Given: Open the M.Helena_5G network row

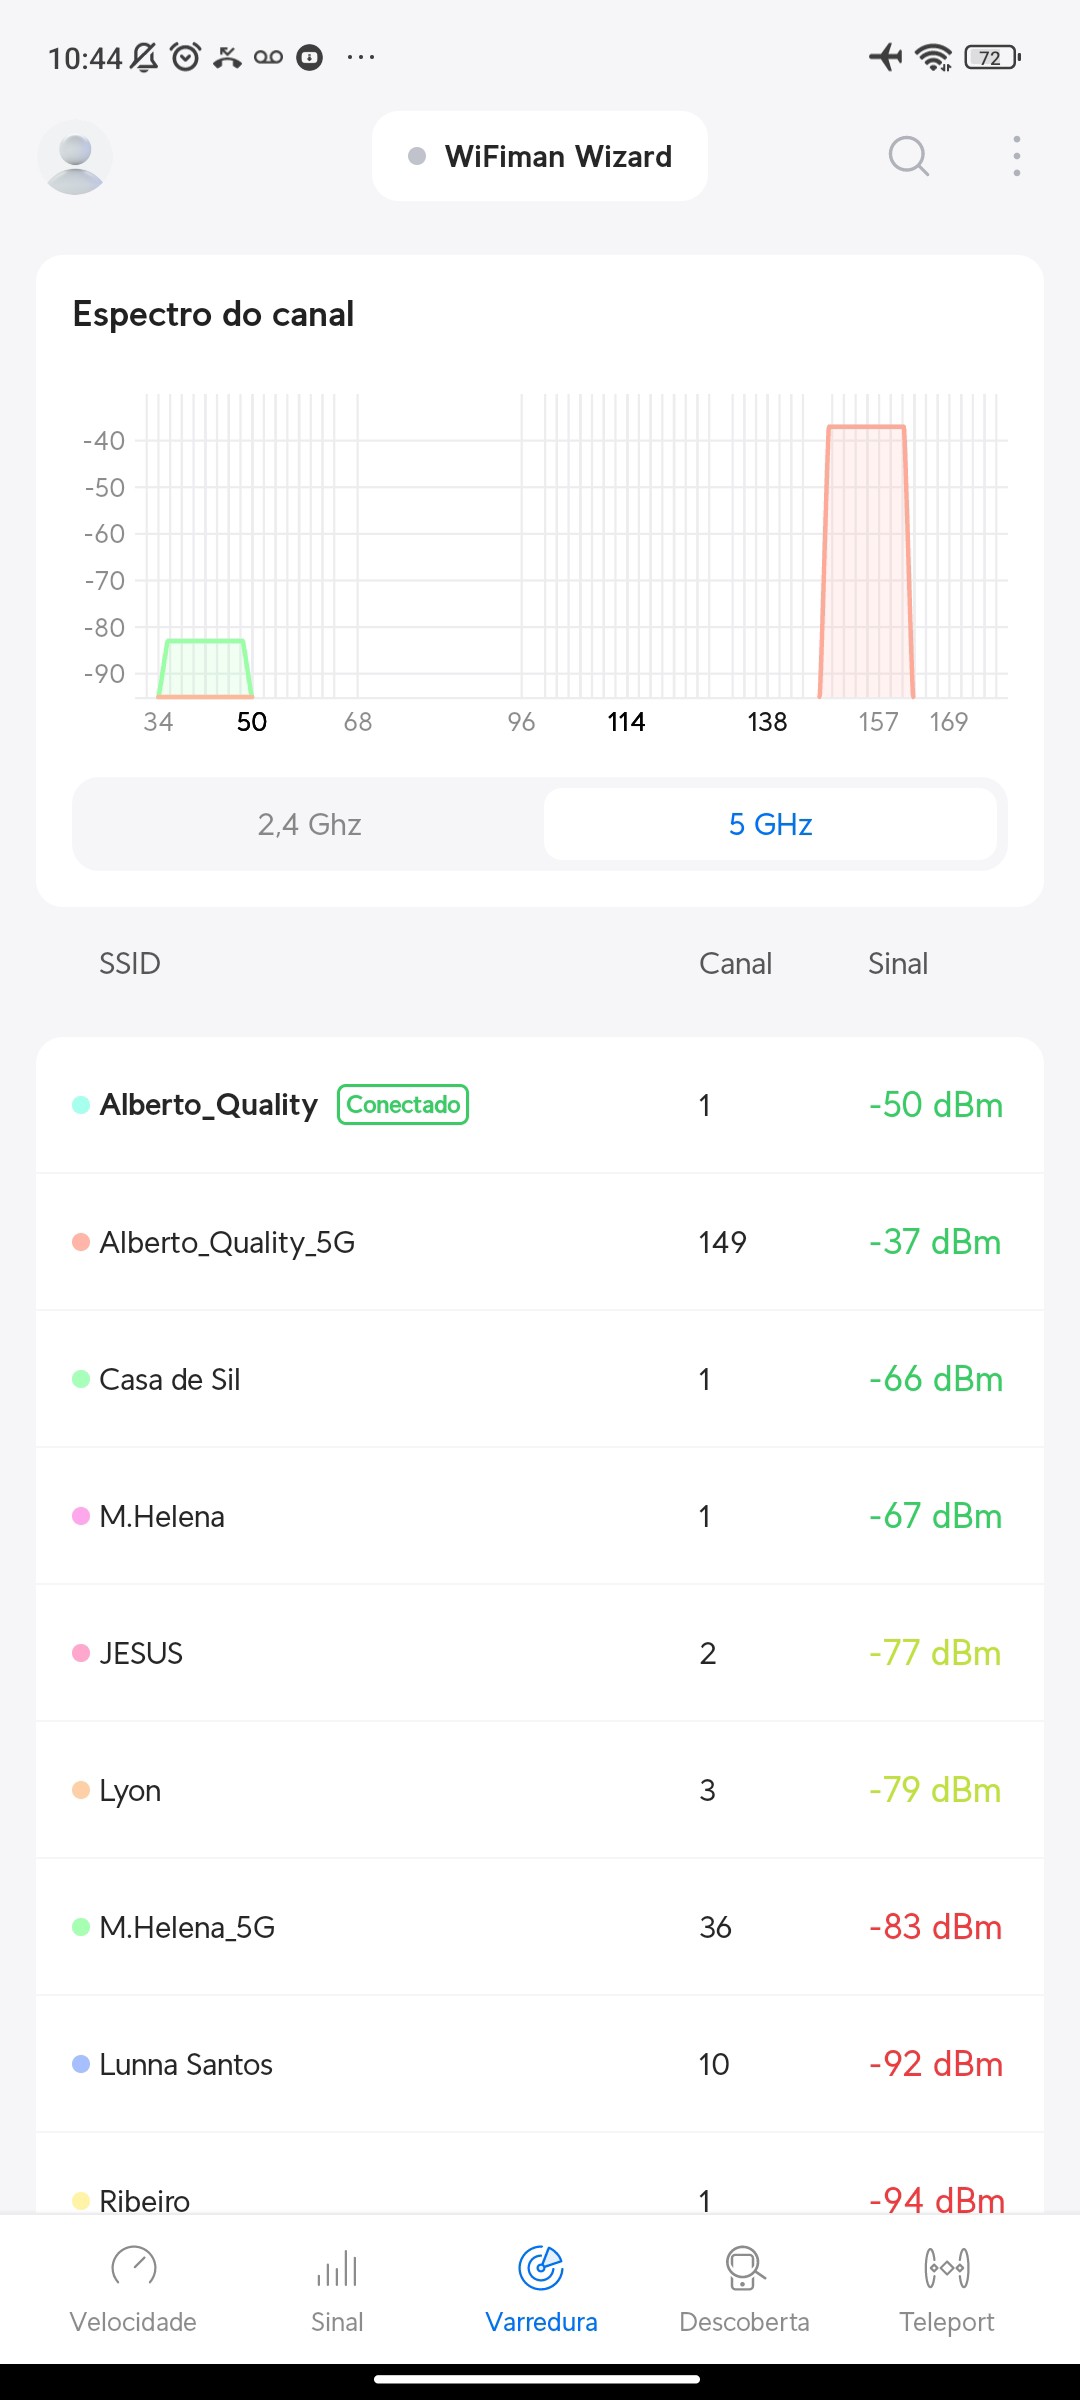Looking at the screenshot, I should (540, 1927).
